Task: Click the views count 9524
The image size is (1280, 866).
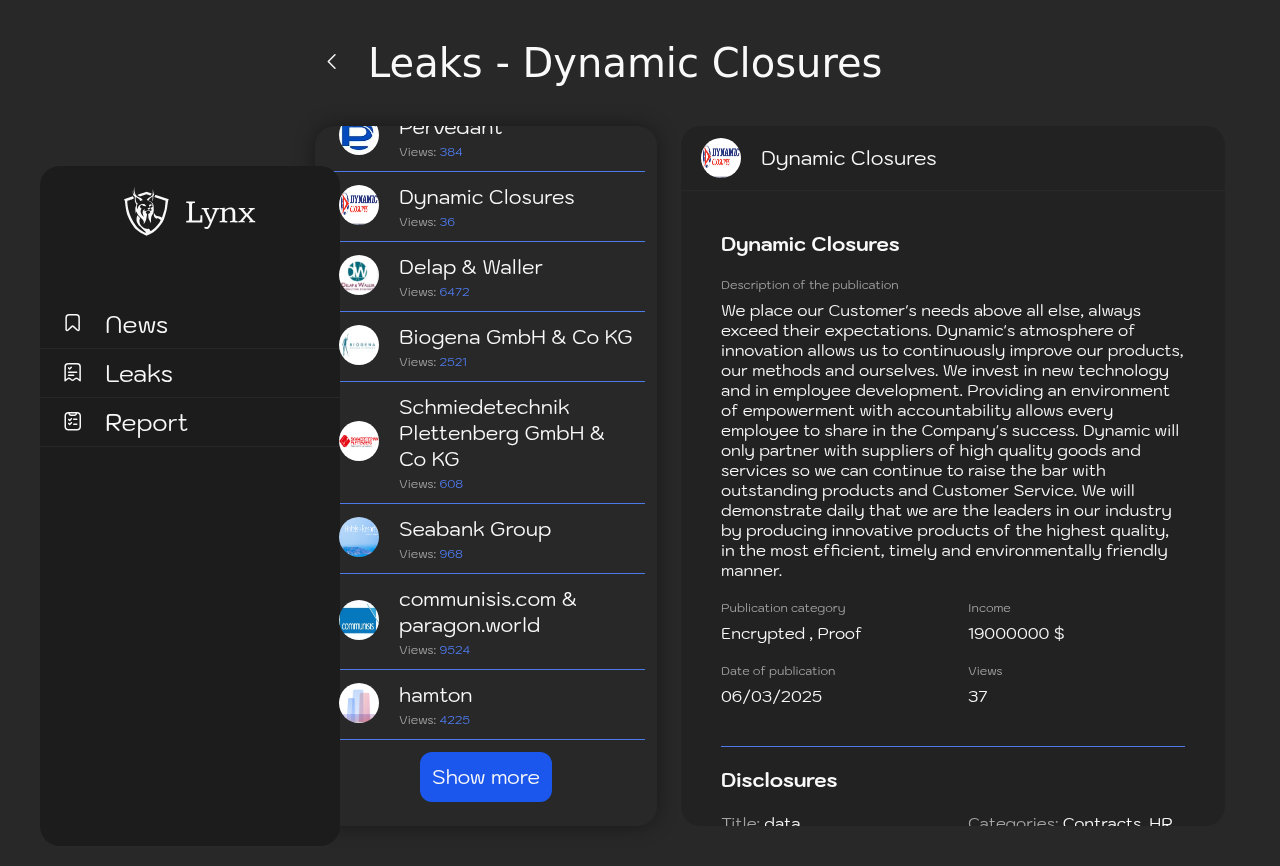Action: click(454, 650)
